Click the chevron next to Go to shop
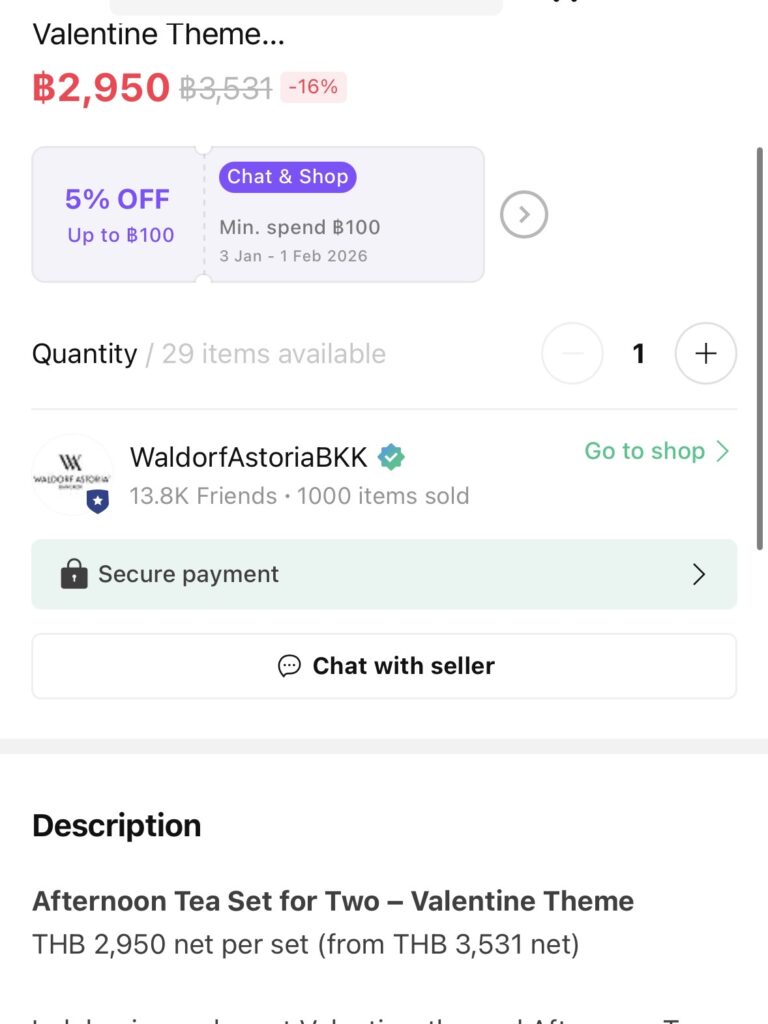This screenshot has height=1024, width=768. tap(723, 451)
